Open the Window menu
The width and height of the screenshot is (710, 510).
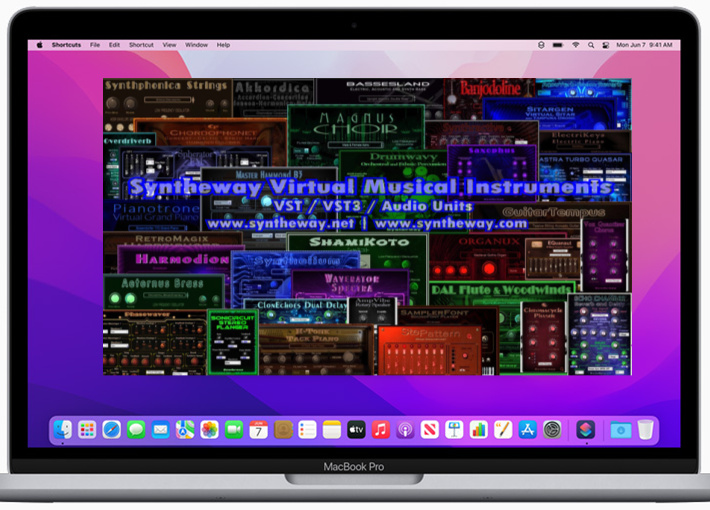196,45
